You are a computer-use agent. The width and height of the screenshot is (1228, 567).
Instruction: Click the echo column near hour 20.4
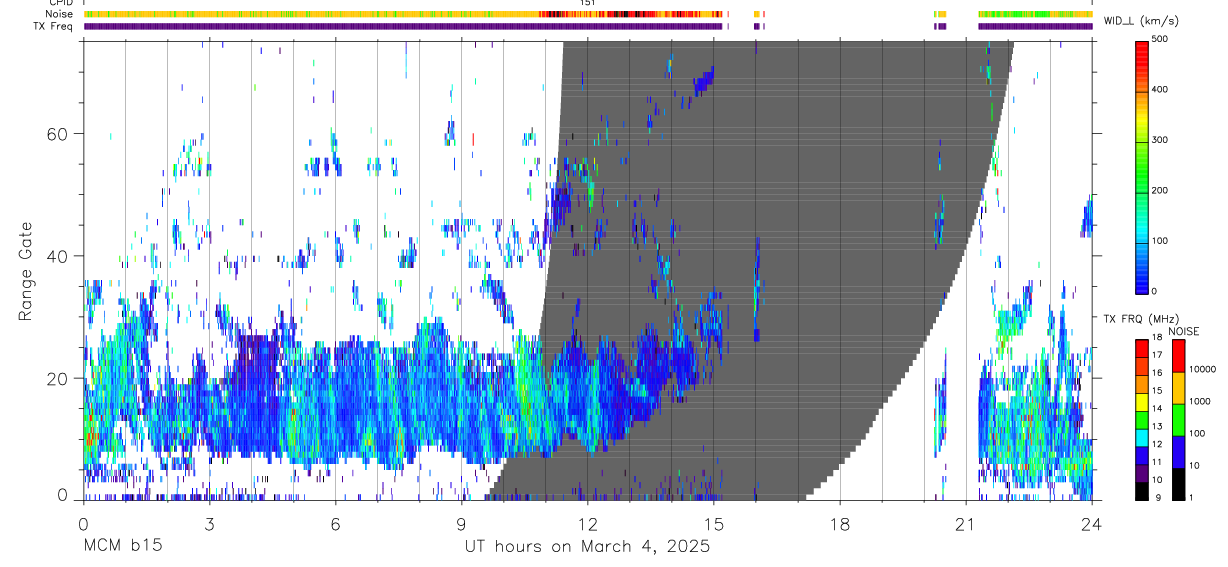[940, 414]
